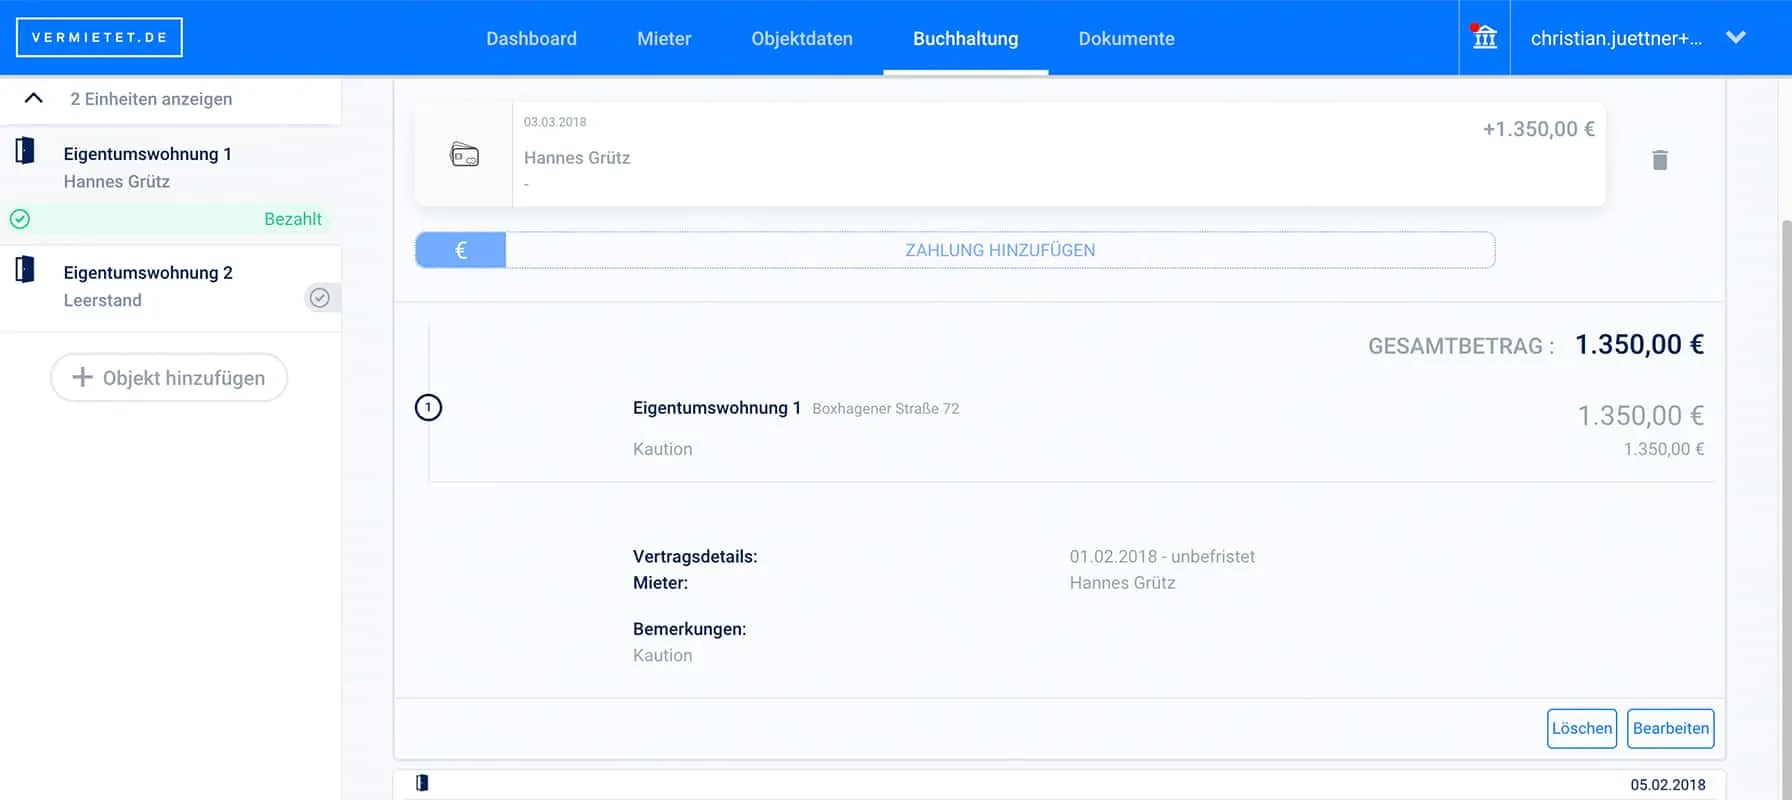
Task: Open the user account dropdown arrow
Action: pos(1736,37)
